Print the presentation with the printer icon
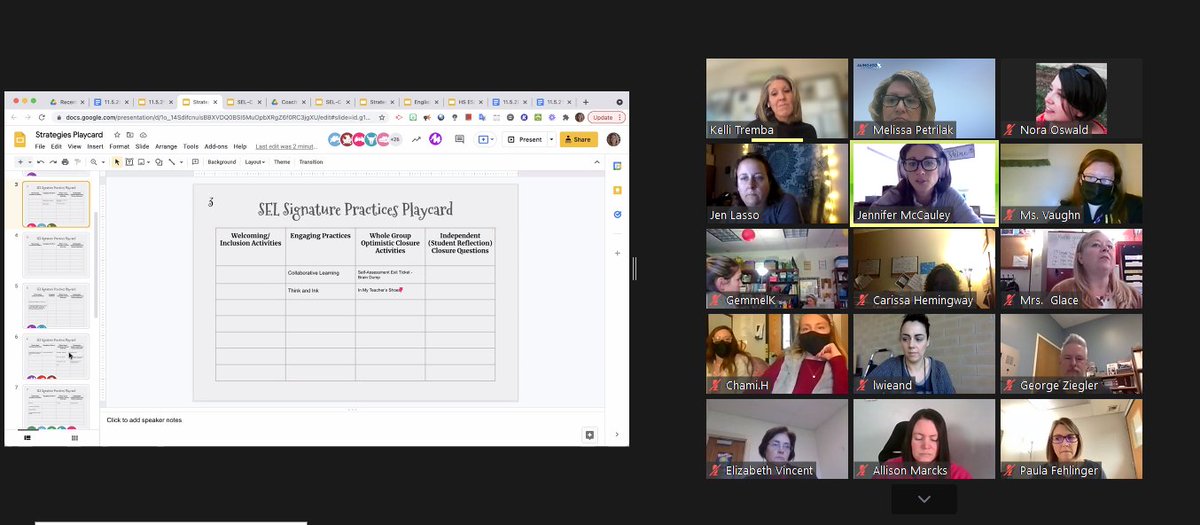 (x=65, y=162)
